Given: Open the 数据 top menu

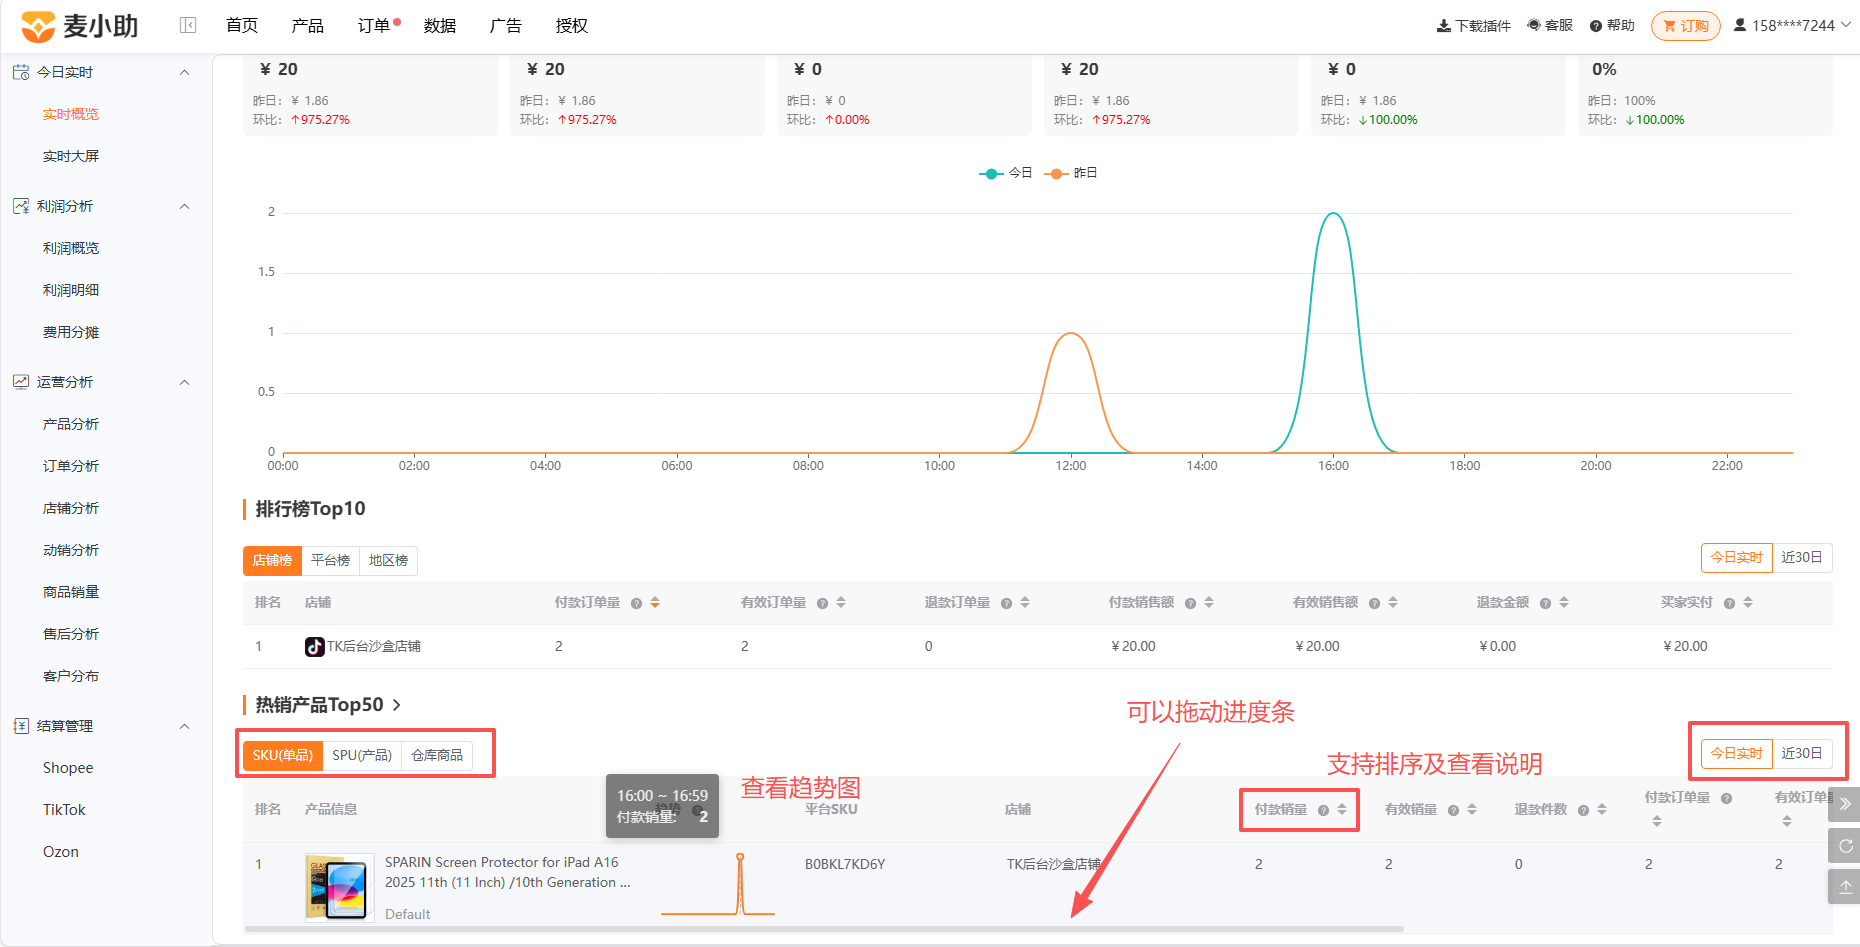Looking at the screenshot, I should 440,26.
